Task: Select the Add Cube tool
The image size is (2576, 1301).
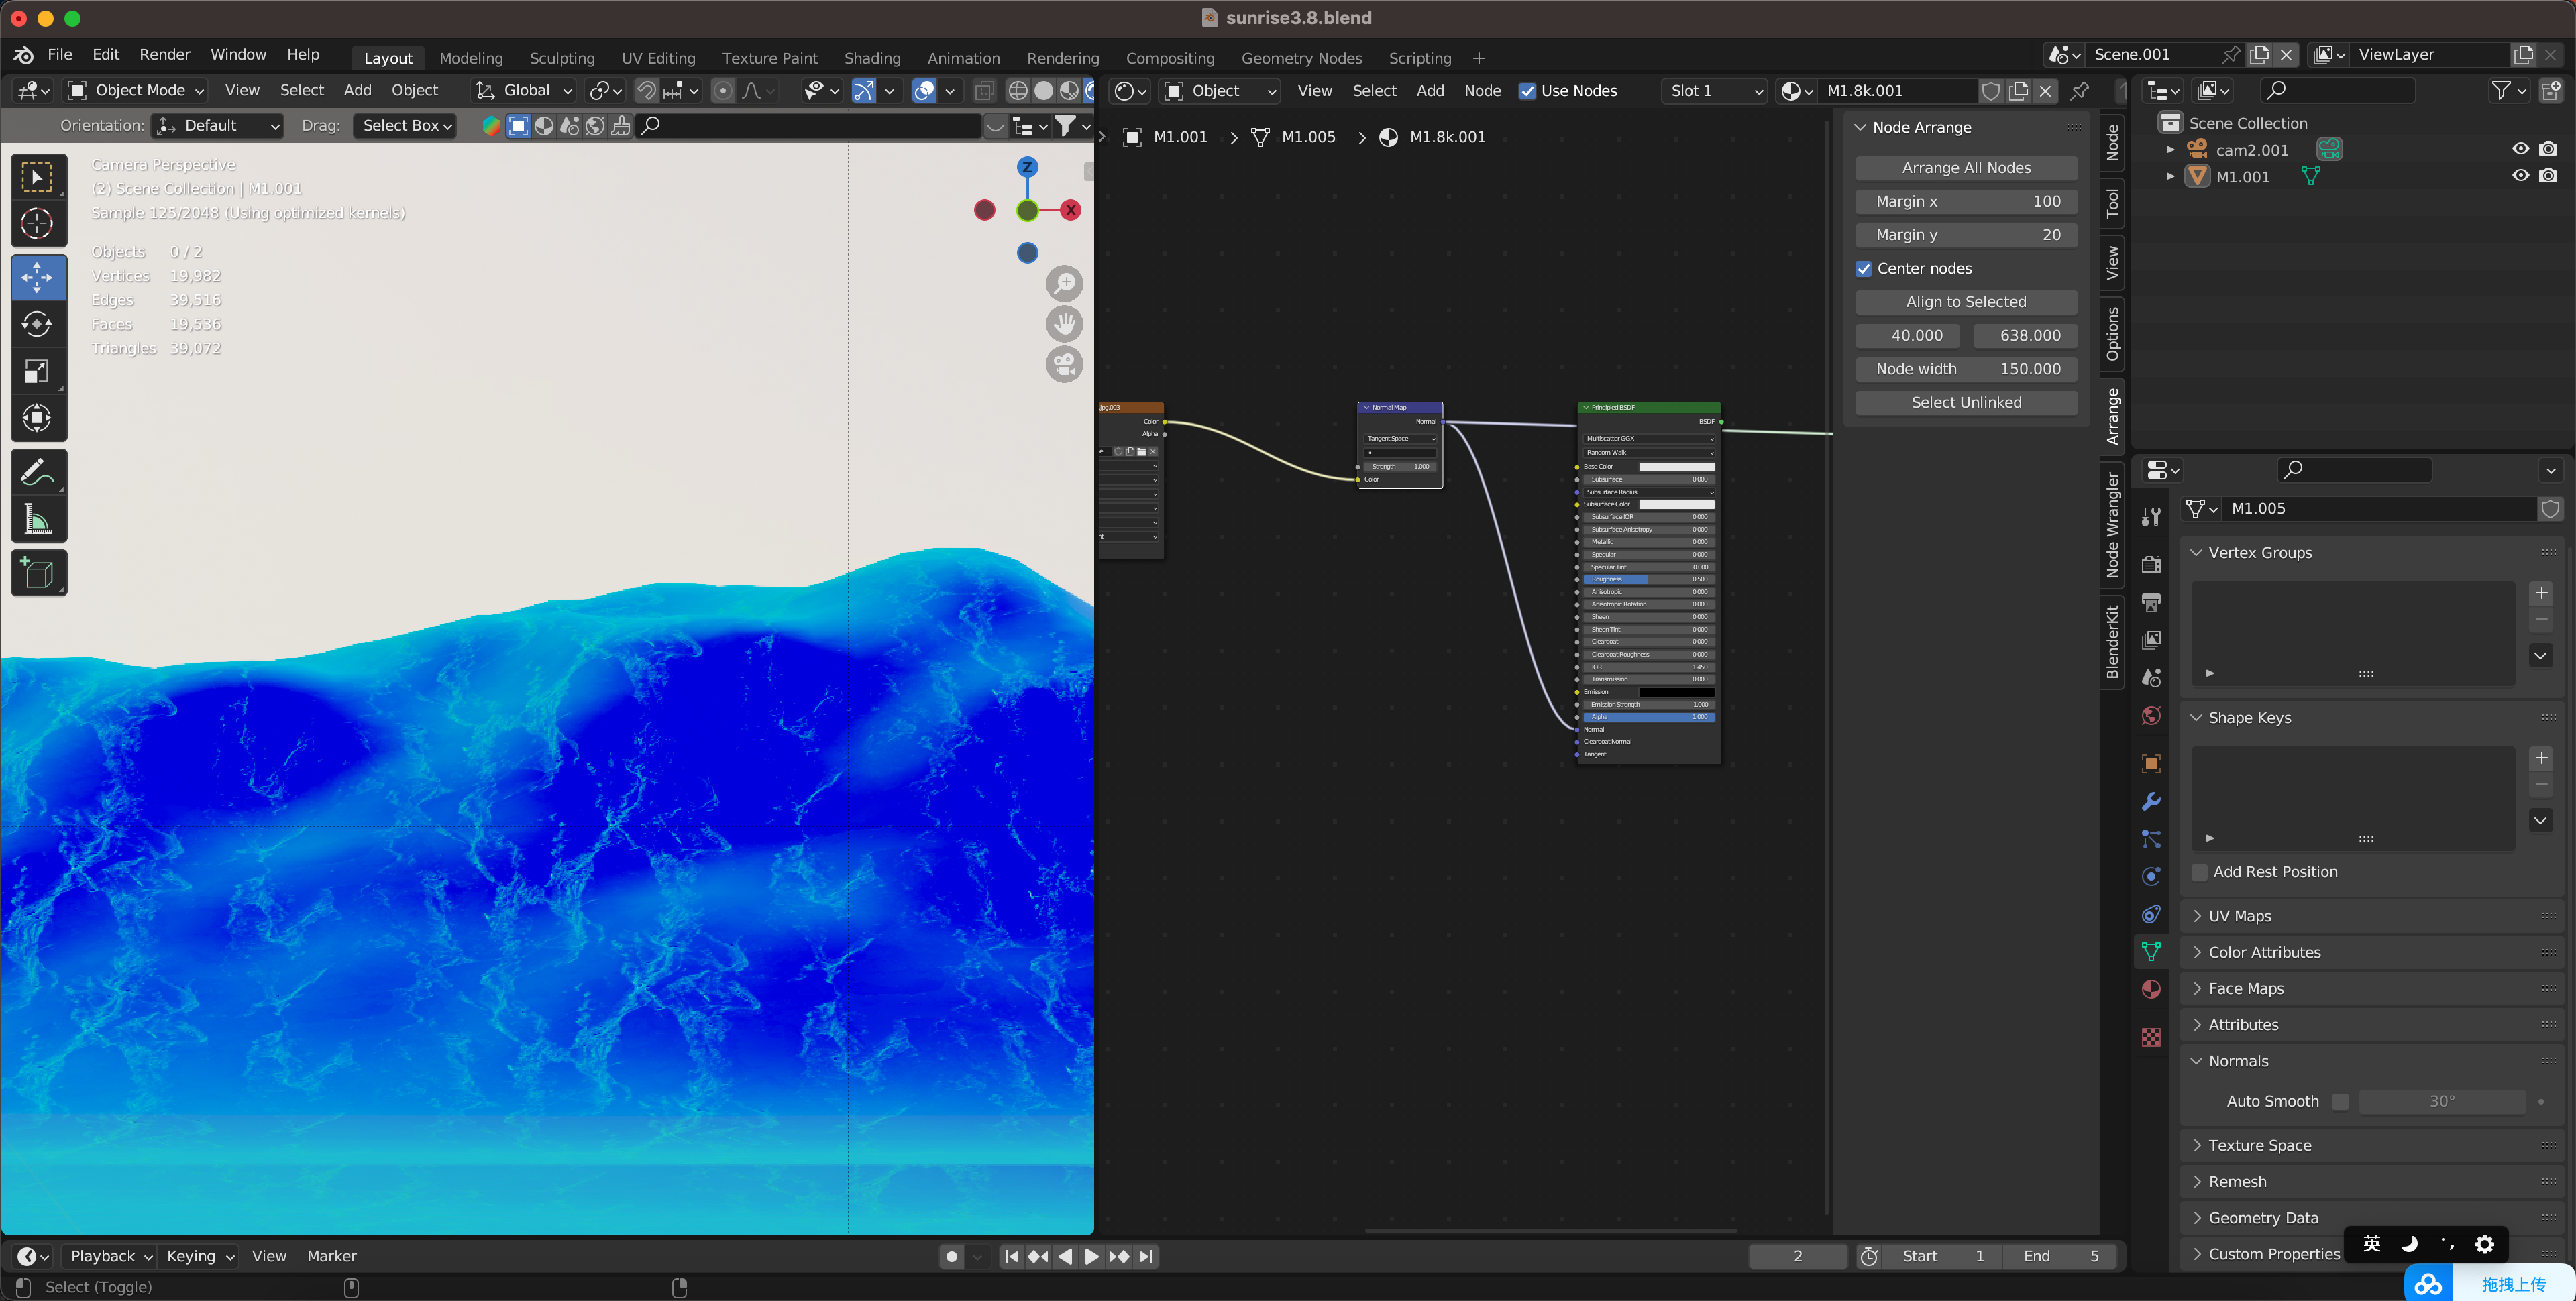Action: [38, 573]
